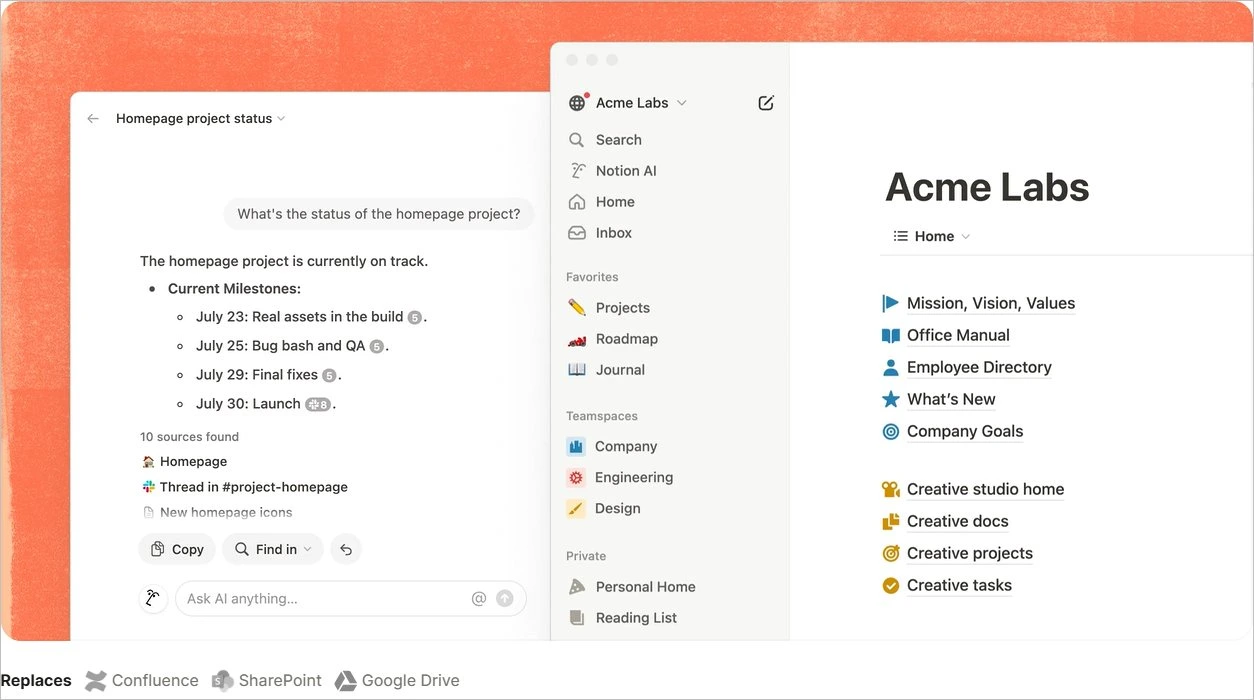Open the Office Manual page
1254x700 pixels.
click(958, 335)
